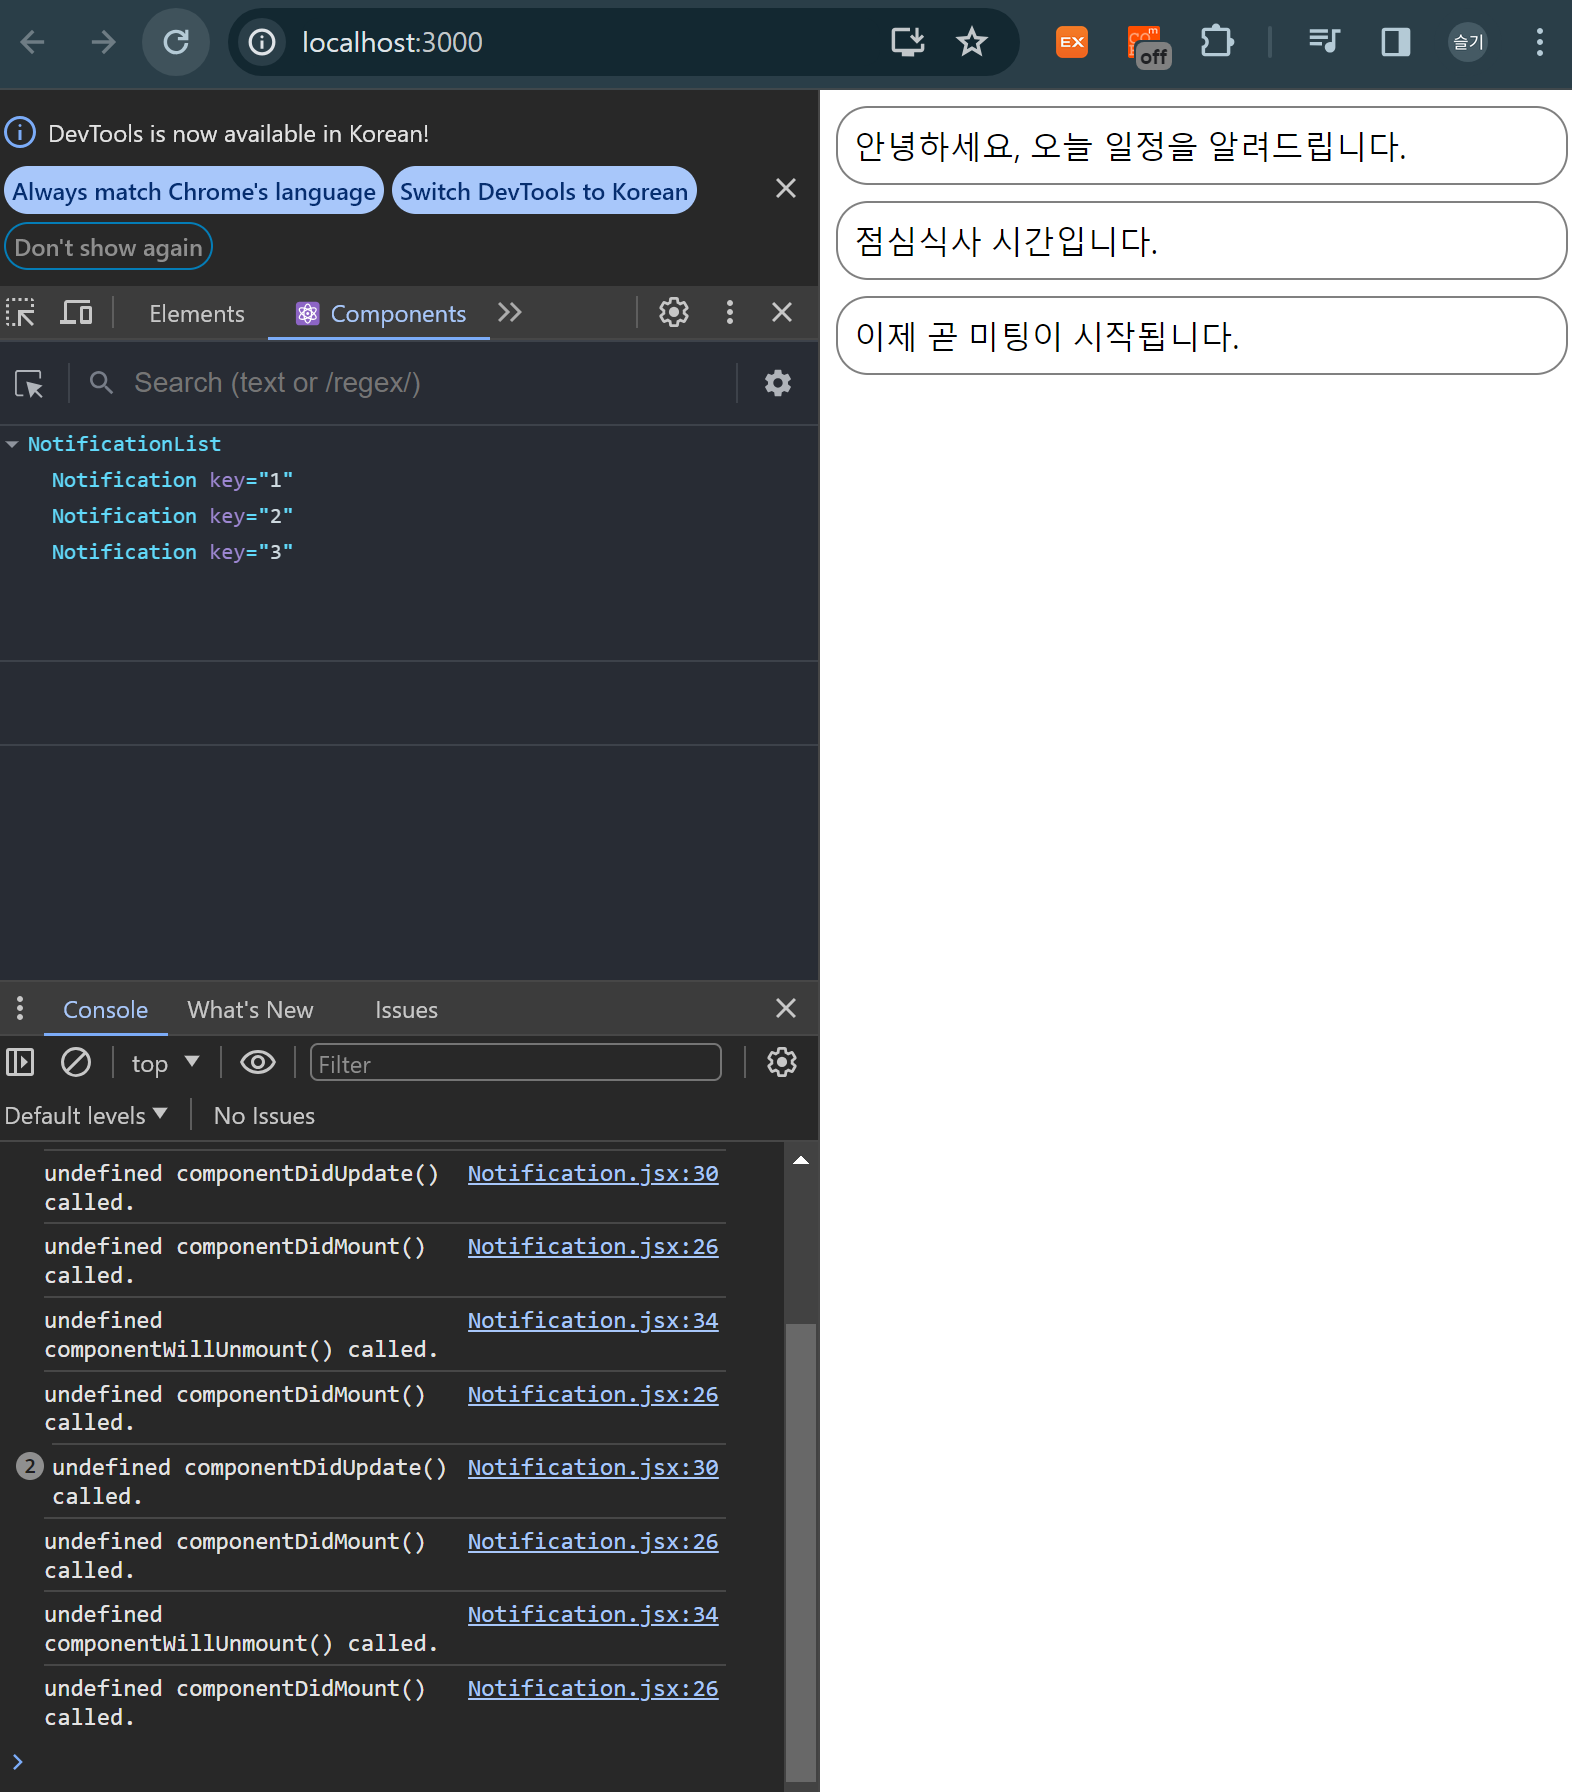Click the 점심식사 시간입니다 card

pos(1201,241)
